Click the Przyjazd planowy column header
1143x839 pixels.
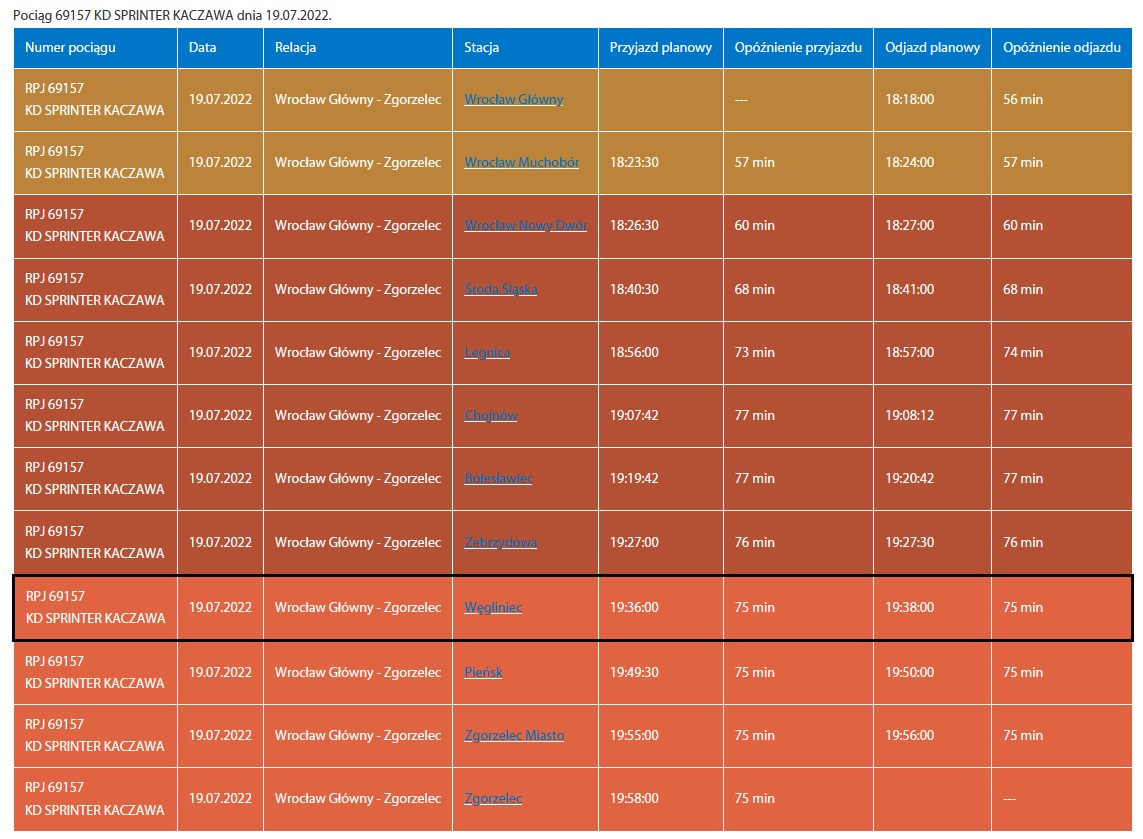coord(660,48)
